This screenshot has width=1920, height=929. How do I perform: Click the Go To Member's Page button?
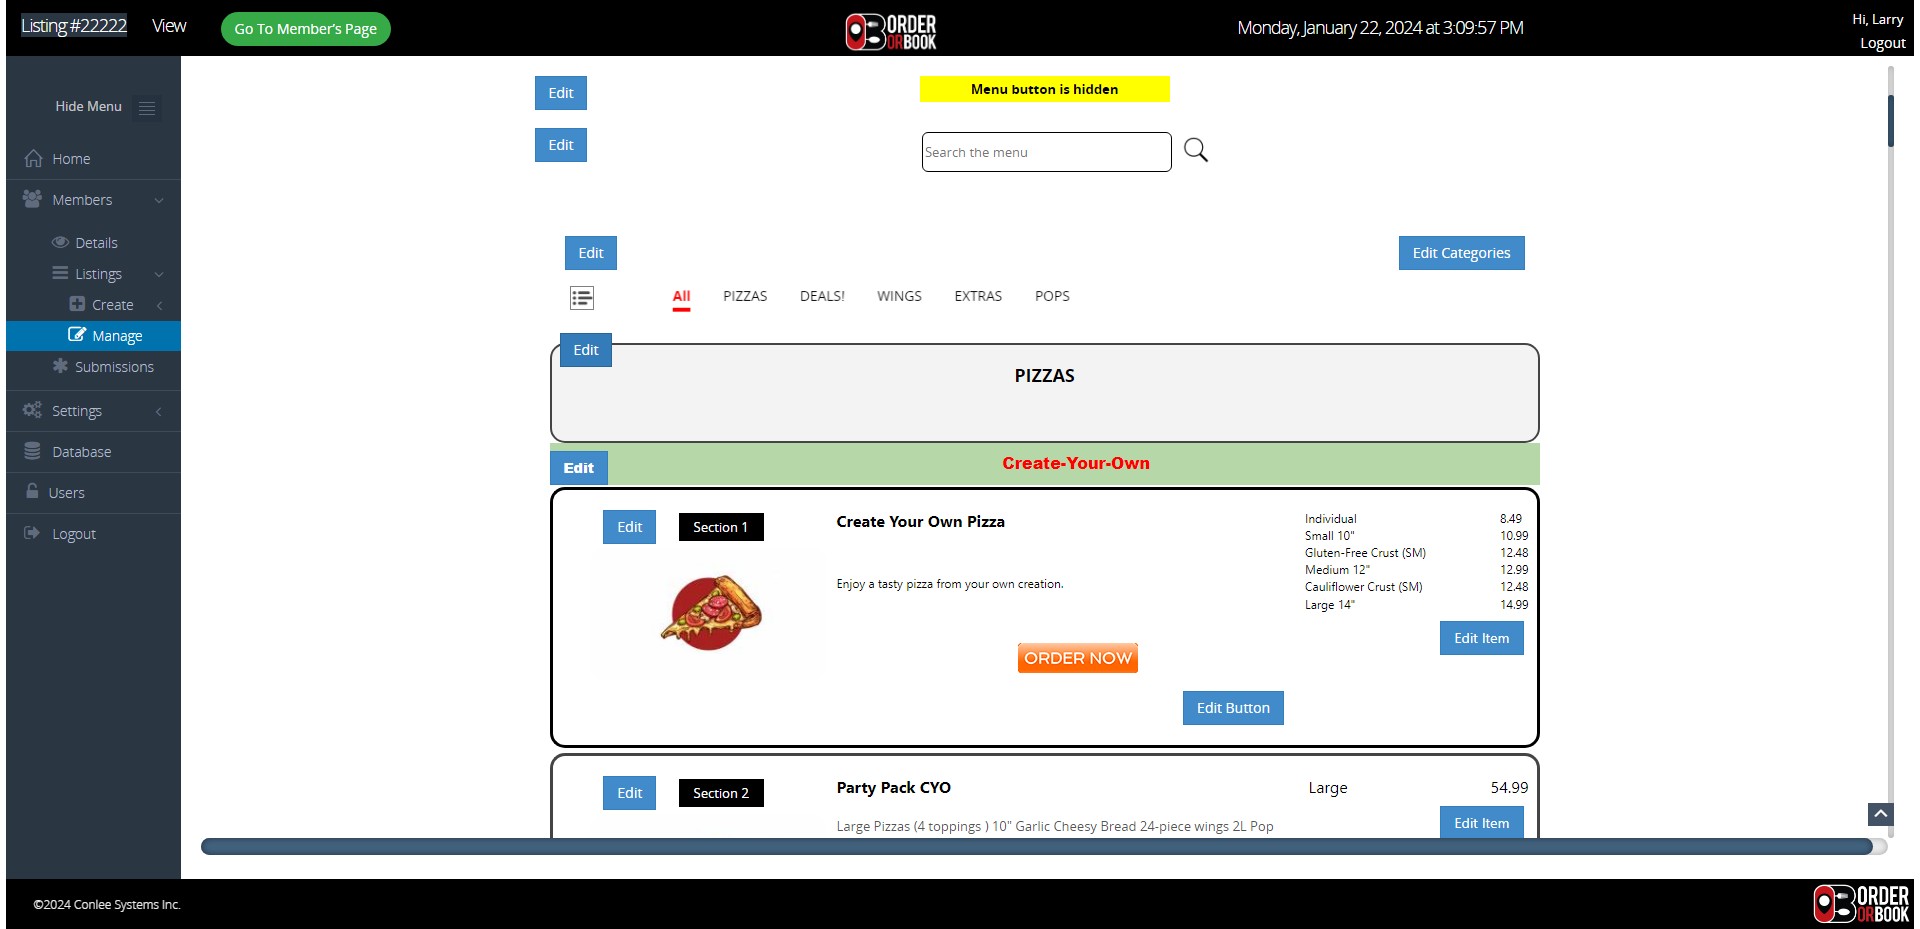click(305, 29)
